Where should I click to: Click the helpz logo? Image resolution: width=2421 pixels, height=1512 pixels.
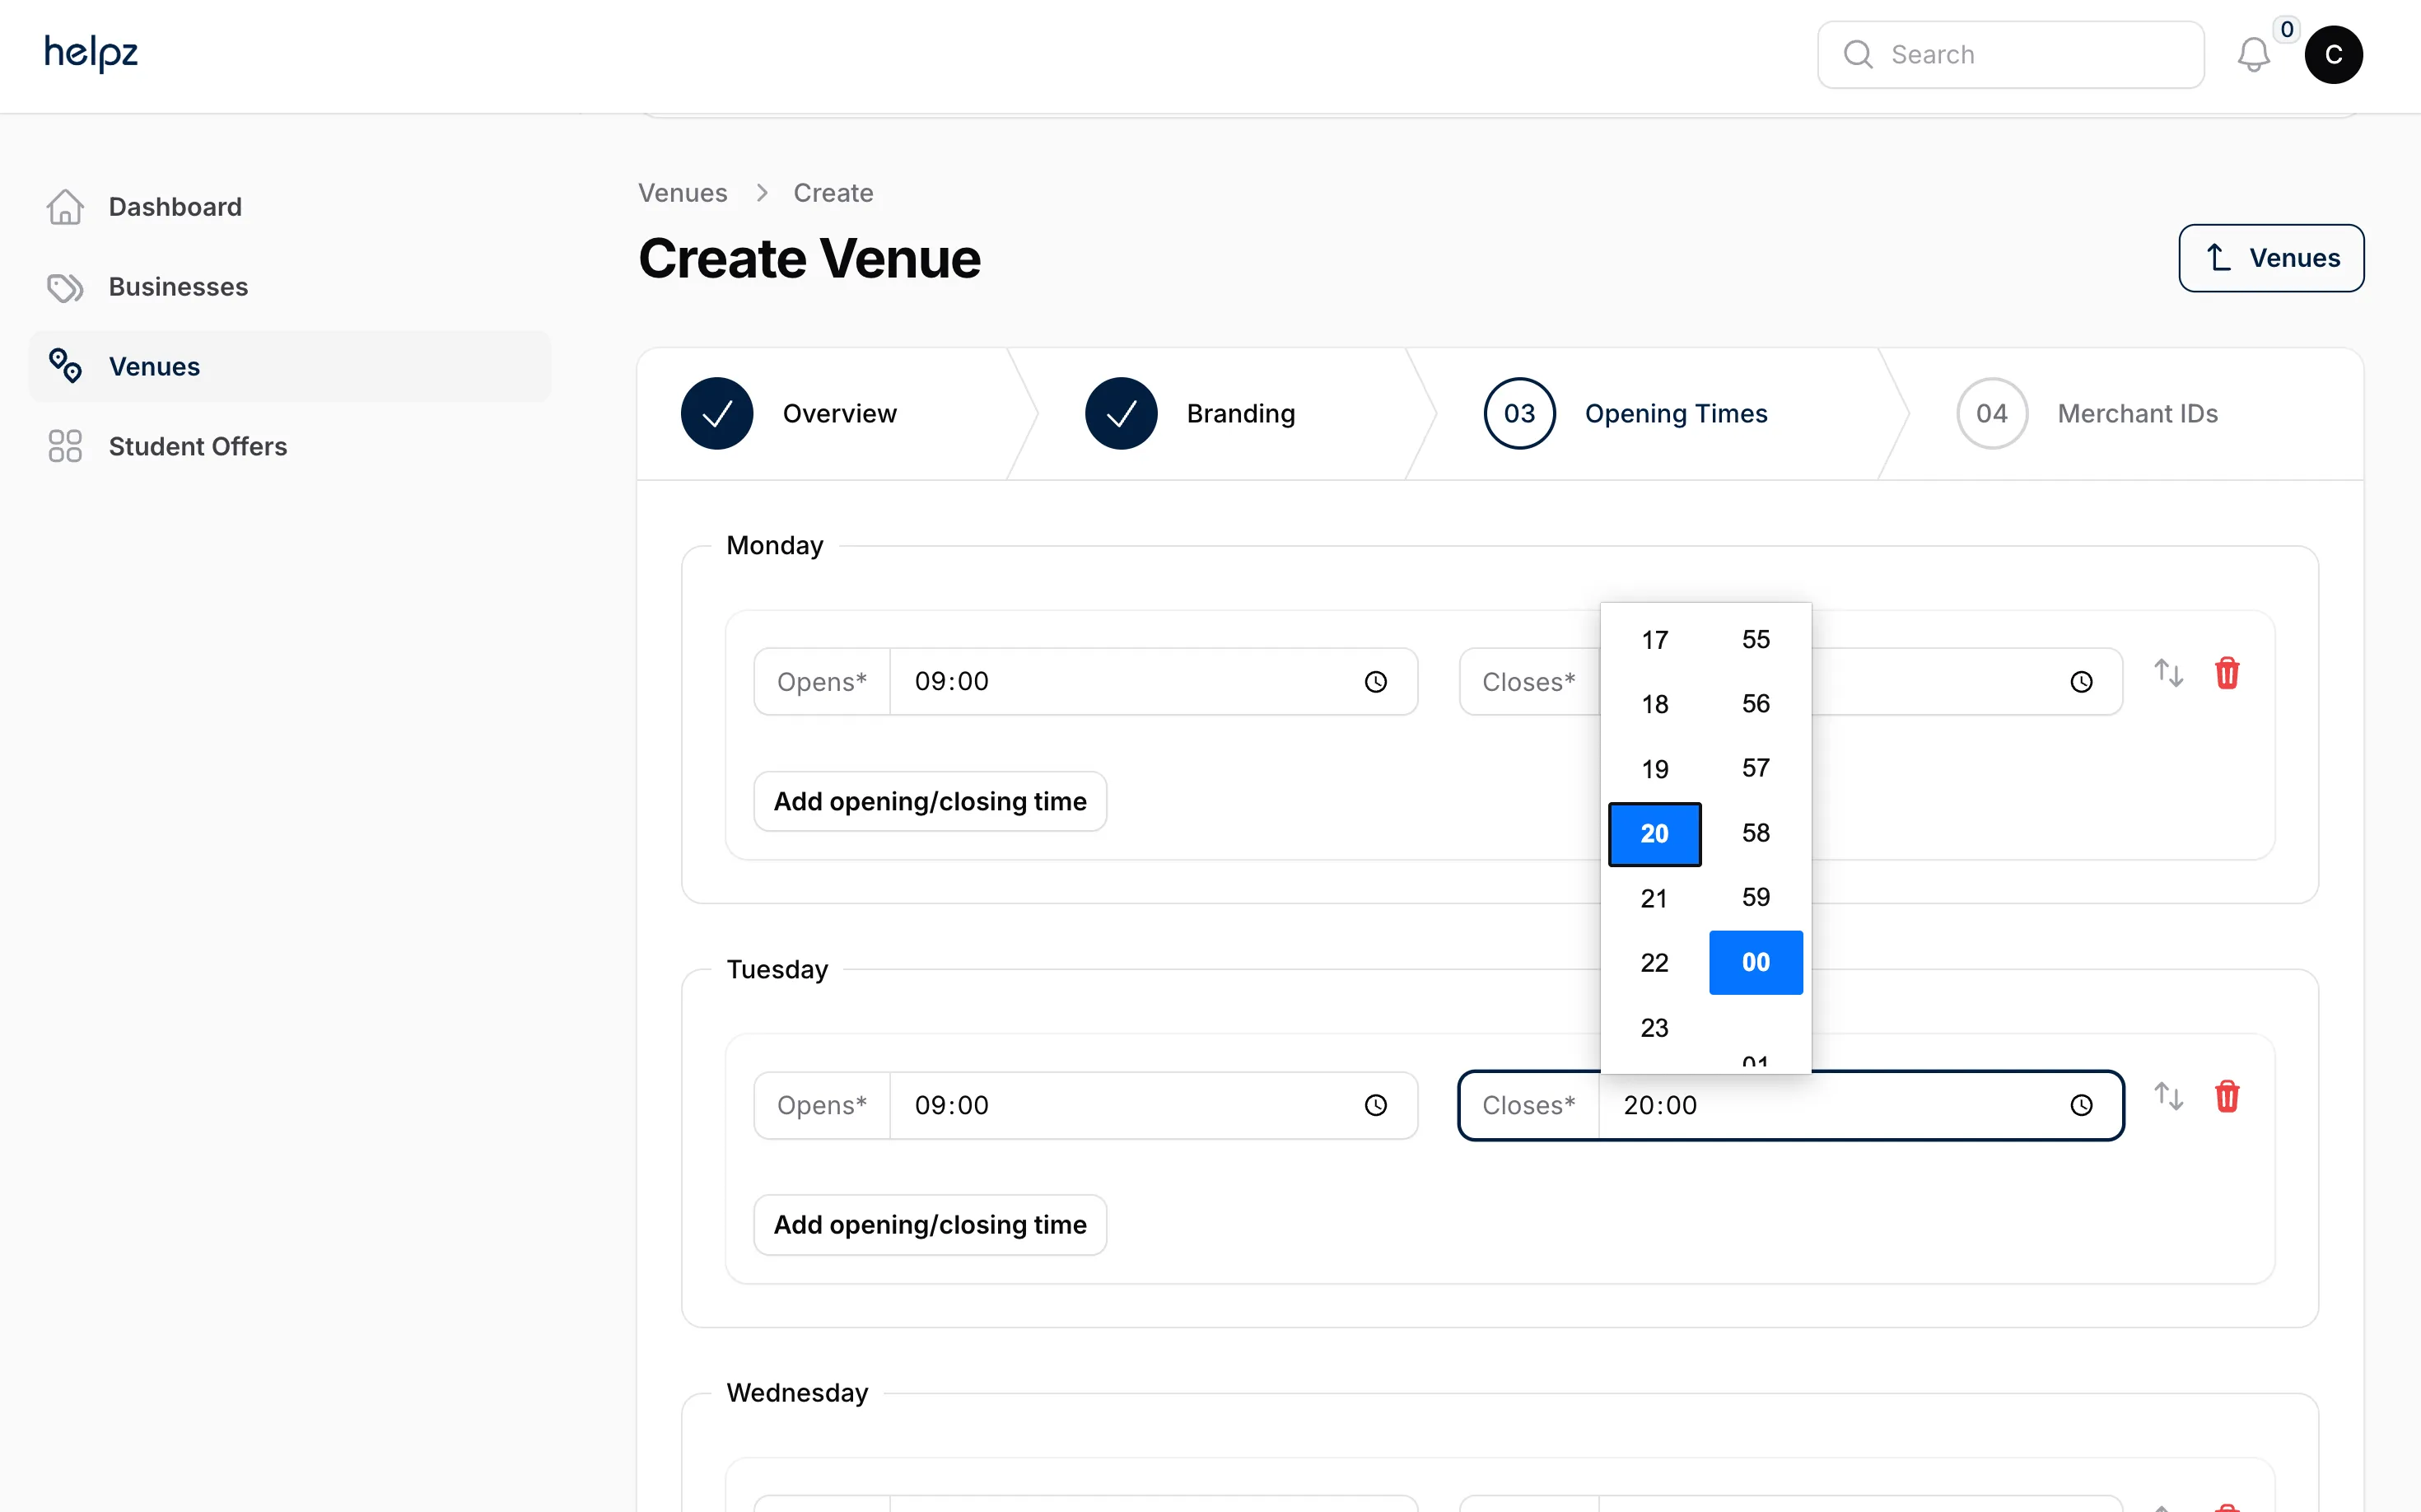[x=91, y=53]
